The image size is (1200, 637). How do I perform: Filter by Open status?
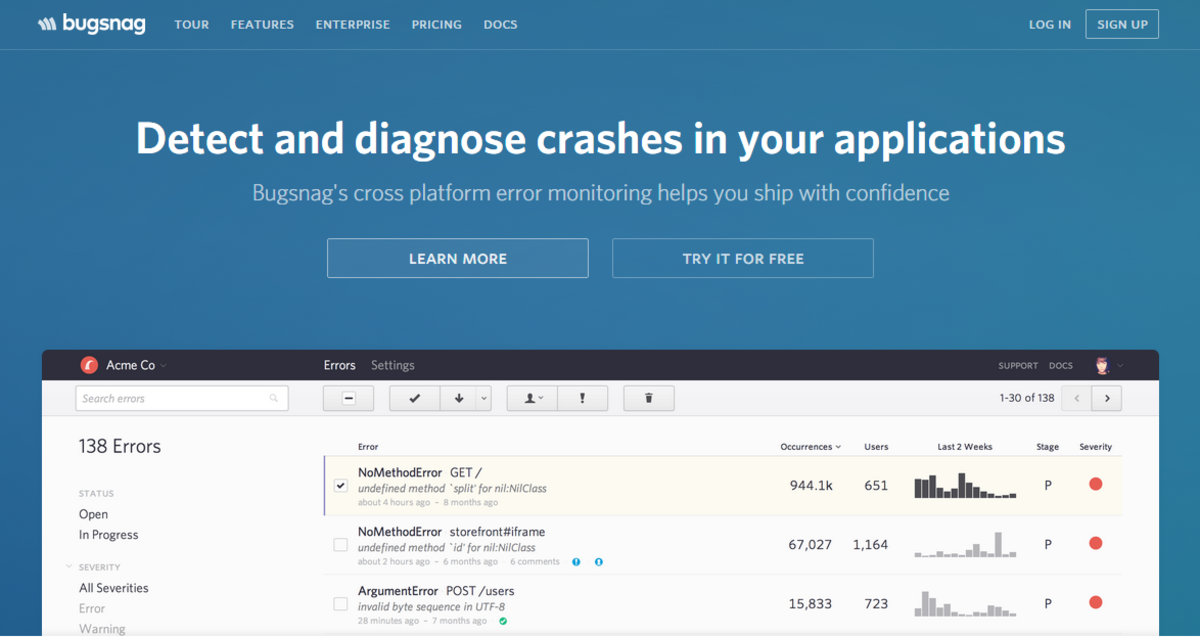point(93,514)
